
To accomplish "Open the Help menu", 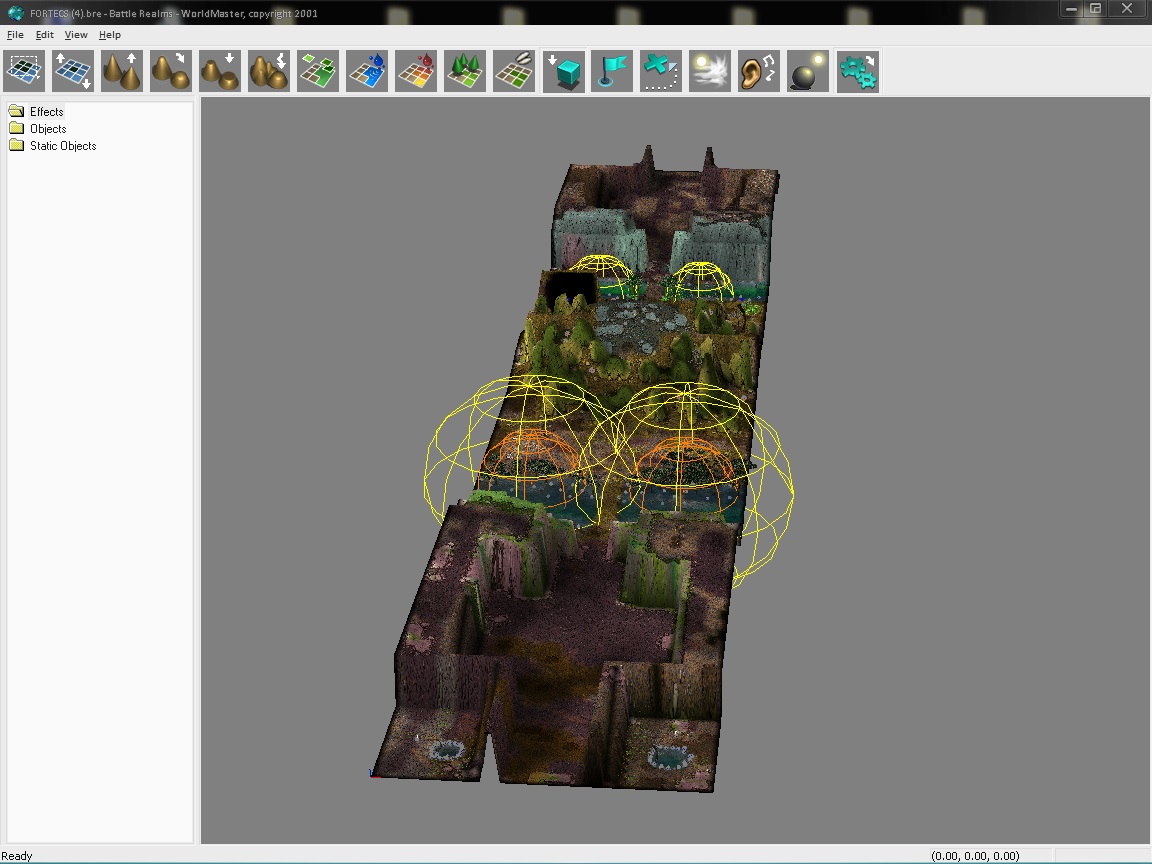I will [x=109, y=35].
